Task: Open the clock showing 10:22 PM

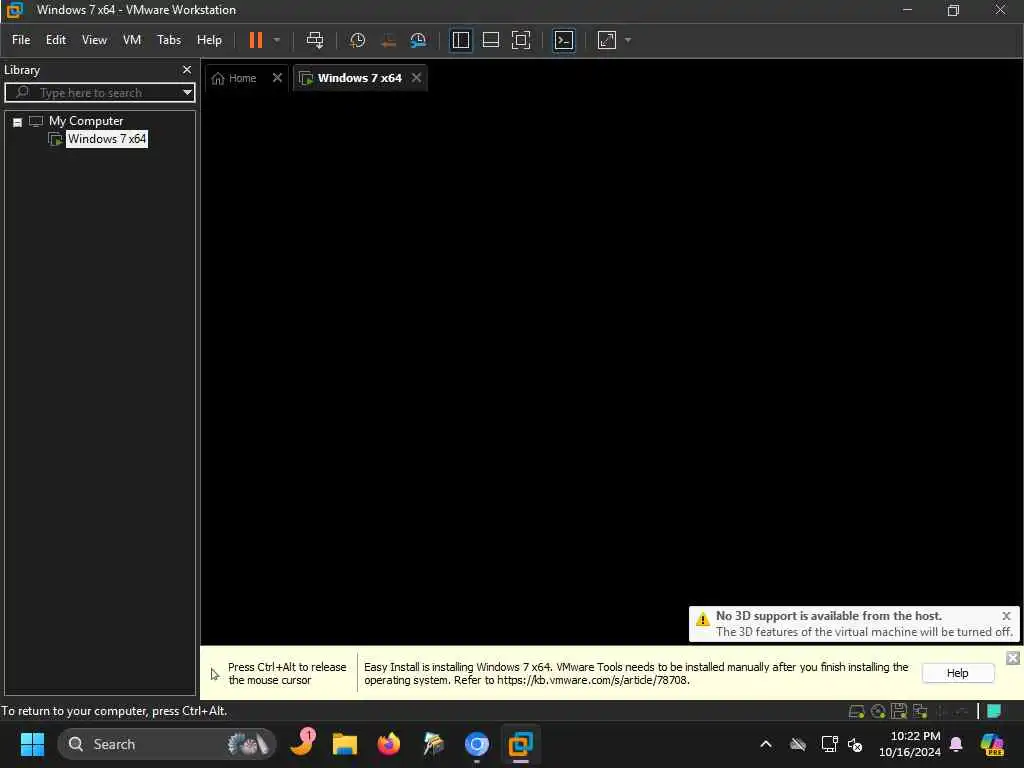Action: pyautogui.click(x=910, y=744)
